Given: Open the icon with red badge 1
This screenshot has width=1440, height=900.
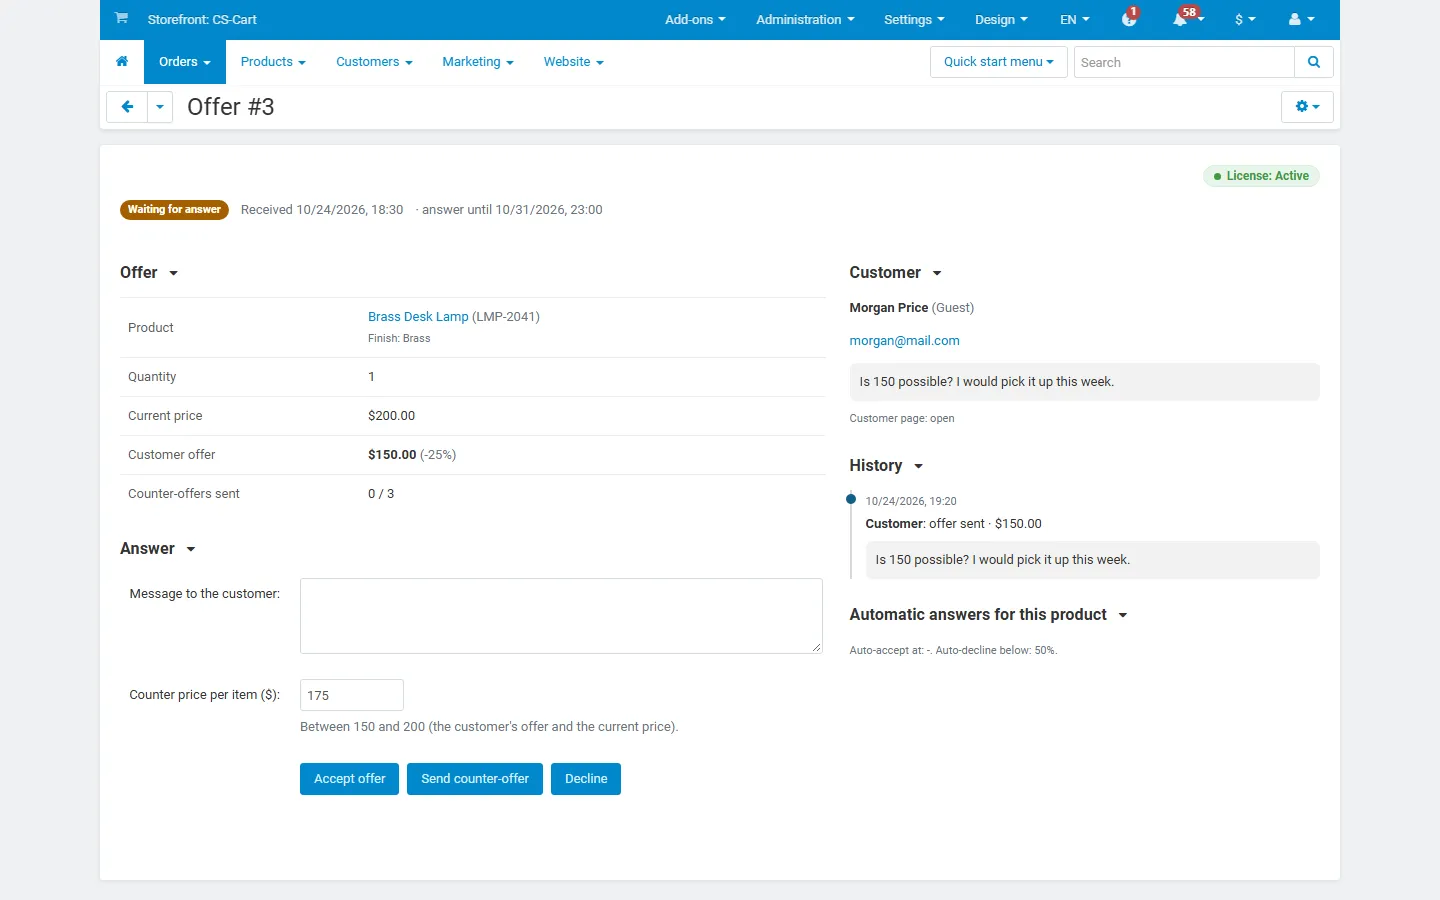Looking at the screenshot, I should pos(1129,18).
